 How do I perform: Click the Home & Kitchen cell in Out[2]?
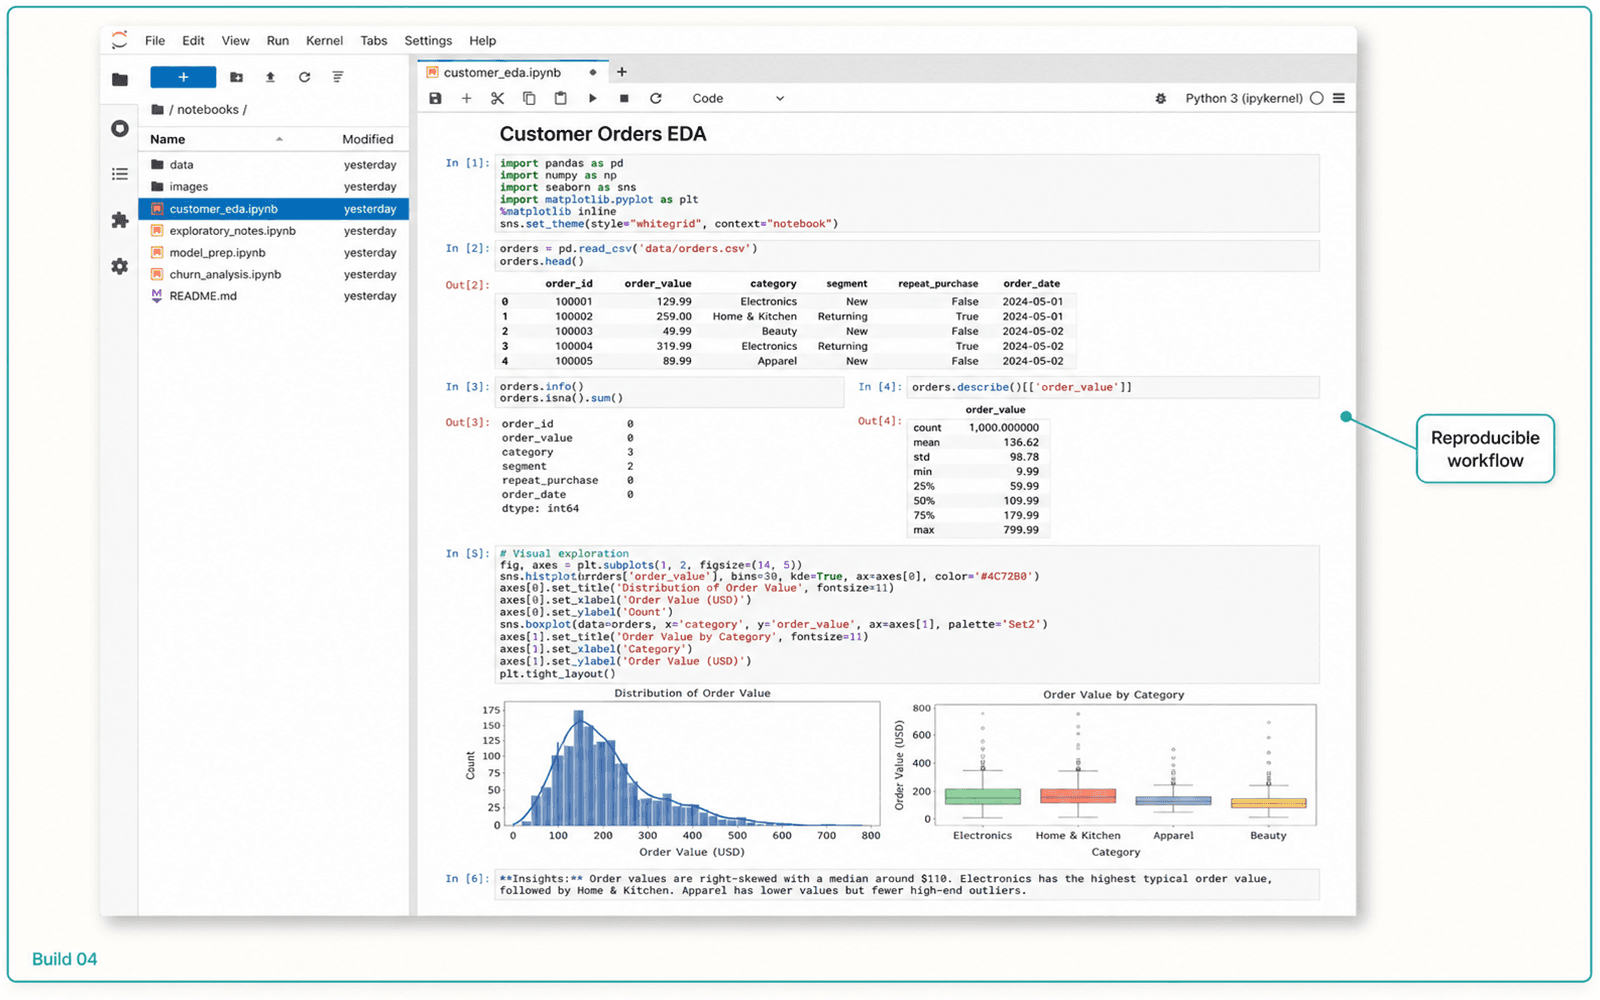(755, 317)
